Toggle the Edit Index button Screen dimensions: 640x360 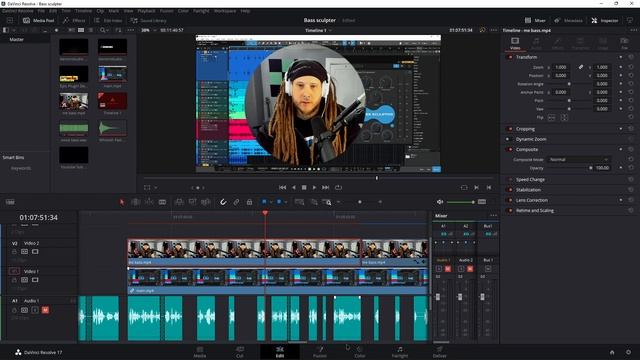tap(108, 20)
